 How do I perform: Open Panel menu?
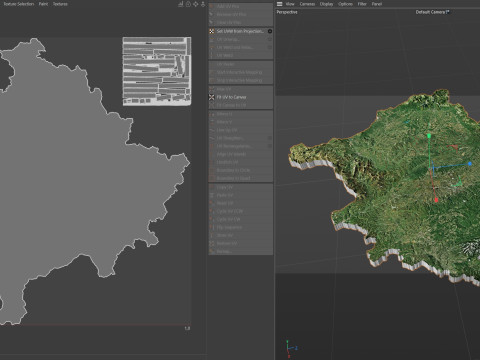377,4
